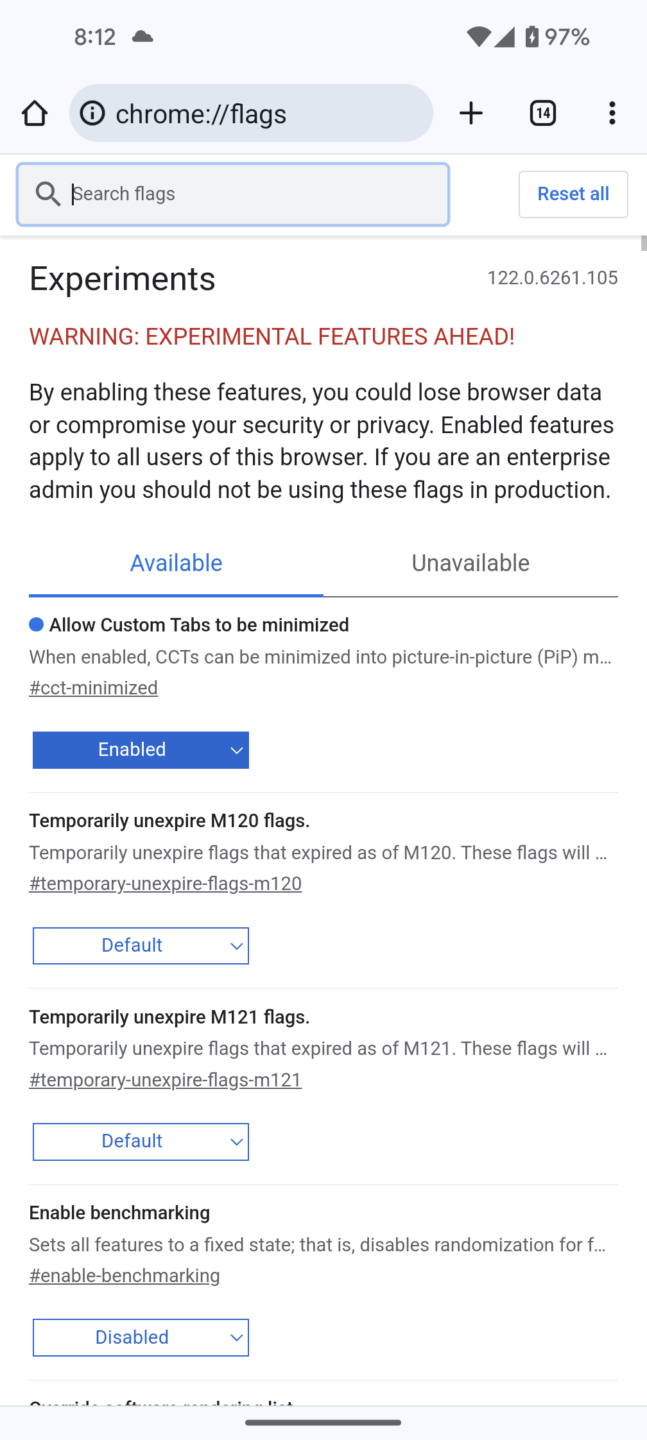
Task: Open a new tab with plus icon
Action: pyautogui.click(x=471, y=114)
